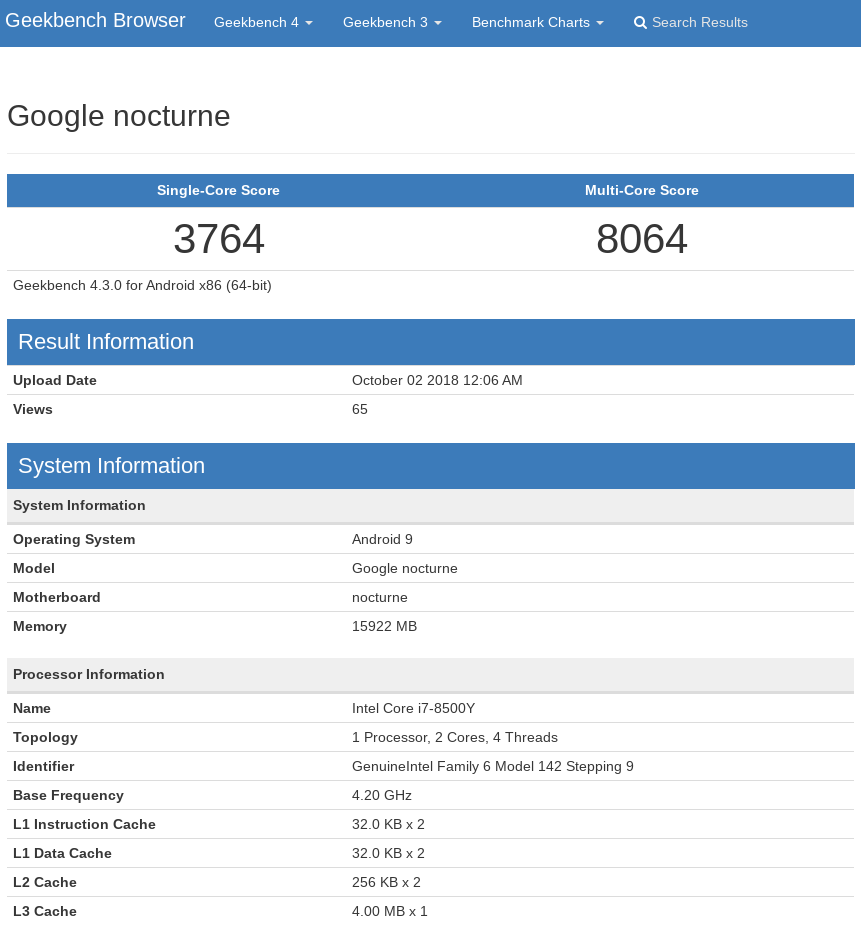Select the Base Frequency label

(x=69, y=796)
